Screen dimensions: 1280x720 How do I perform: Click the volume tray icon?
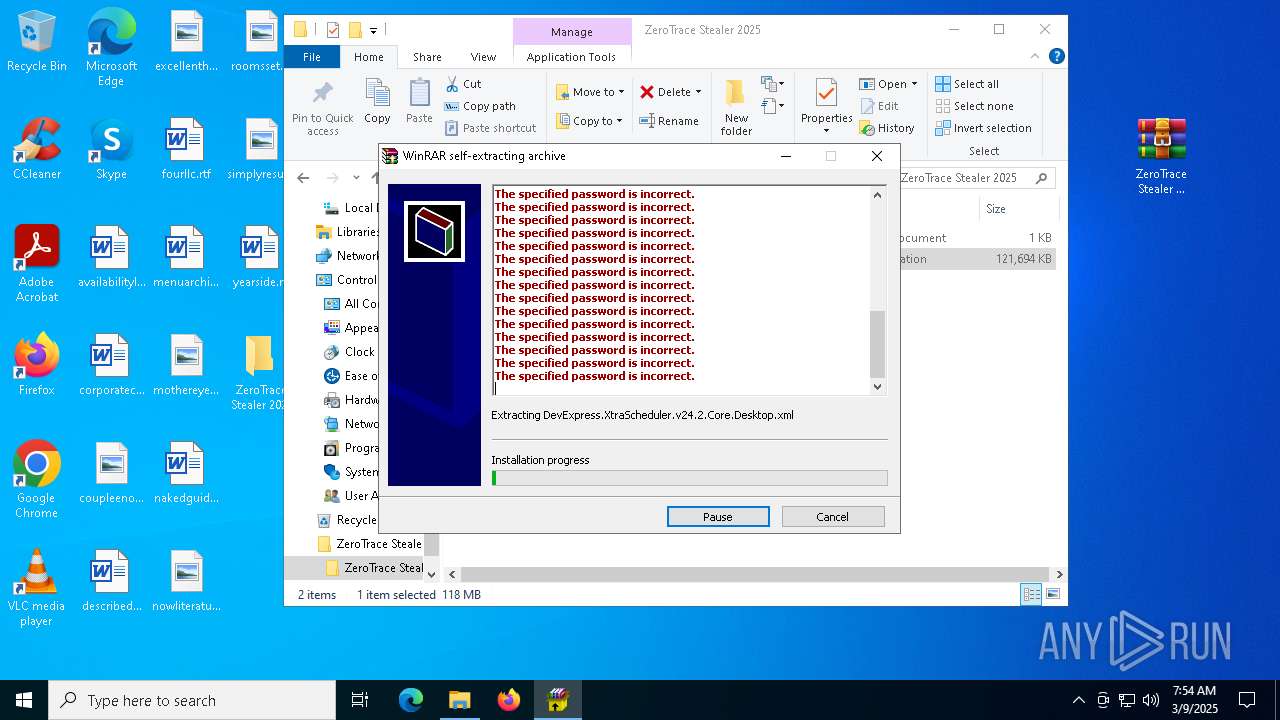coord(1151,700)
